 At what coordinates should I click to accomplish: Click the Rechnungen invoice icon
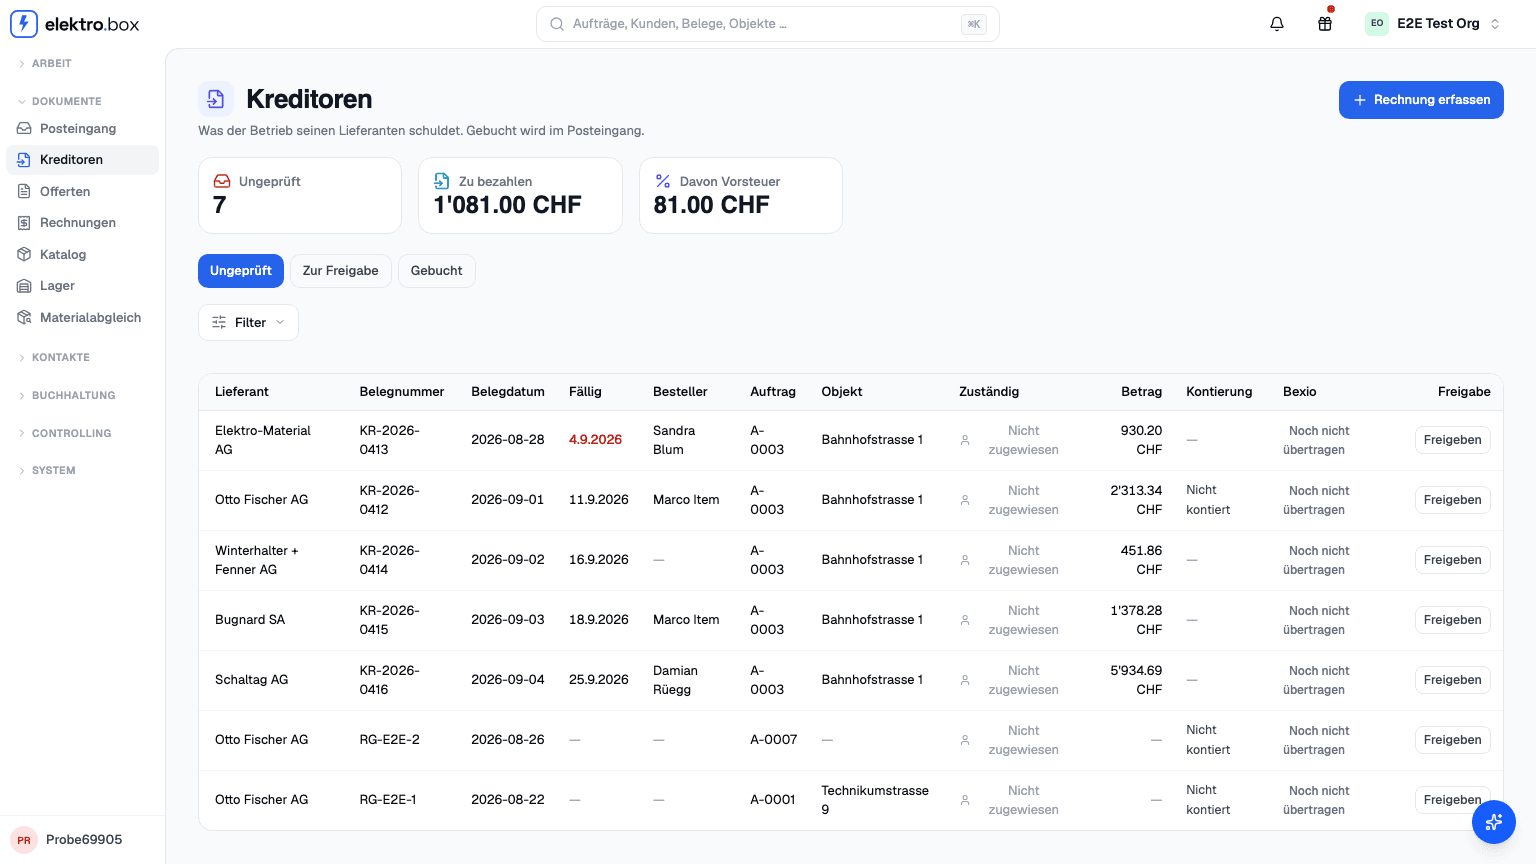24,223
